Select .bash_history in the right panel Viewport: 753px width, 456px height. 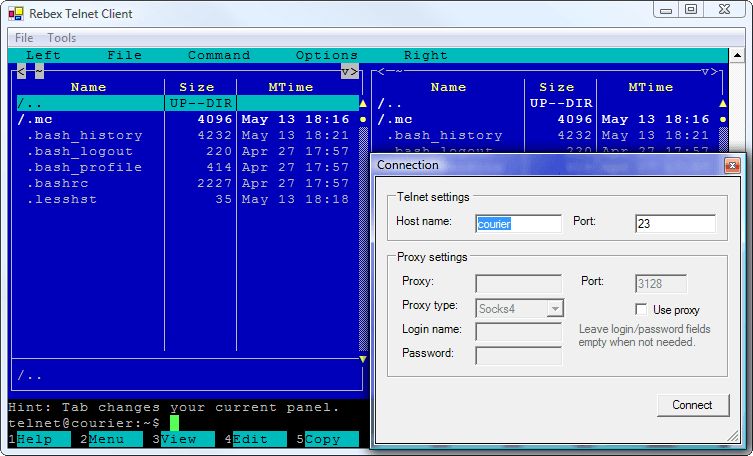(x=547, y=135)
